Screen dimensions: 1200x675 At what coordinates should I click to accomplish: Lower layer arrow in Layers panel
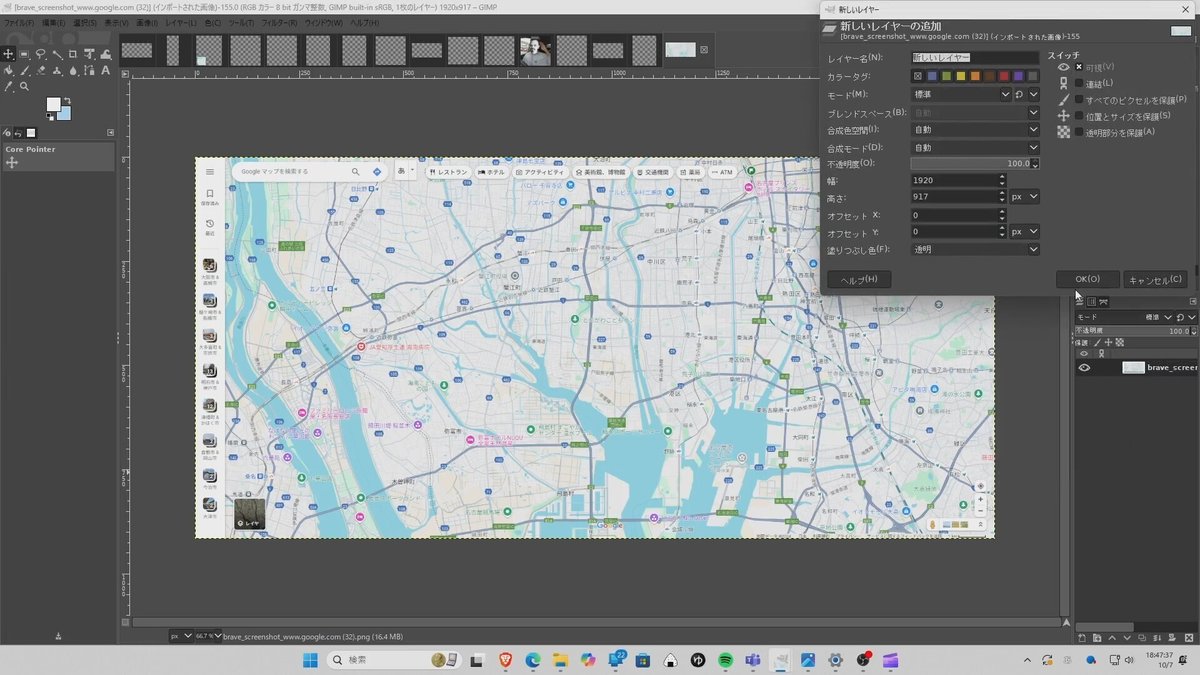coord(1127,638)
